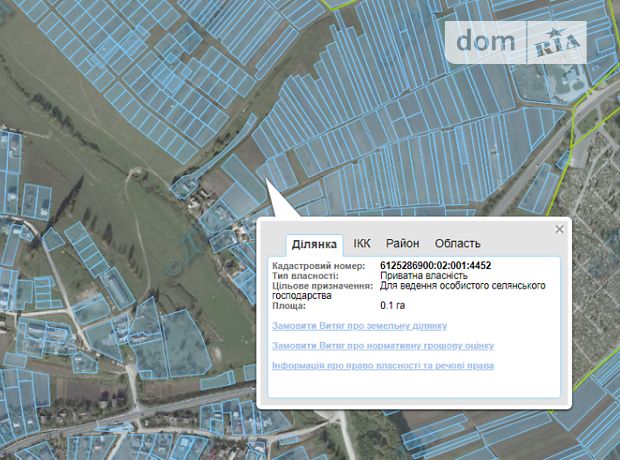
Task: Click the Приватна власність value
Action: tap(424, 276)
